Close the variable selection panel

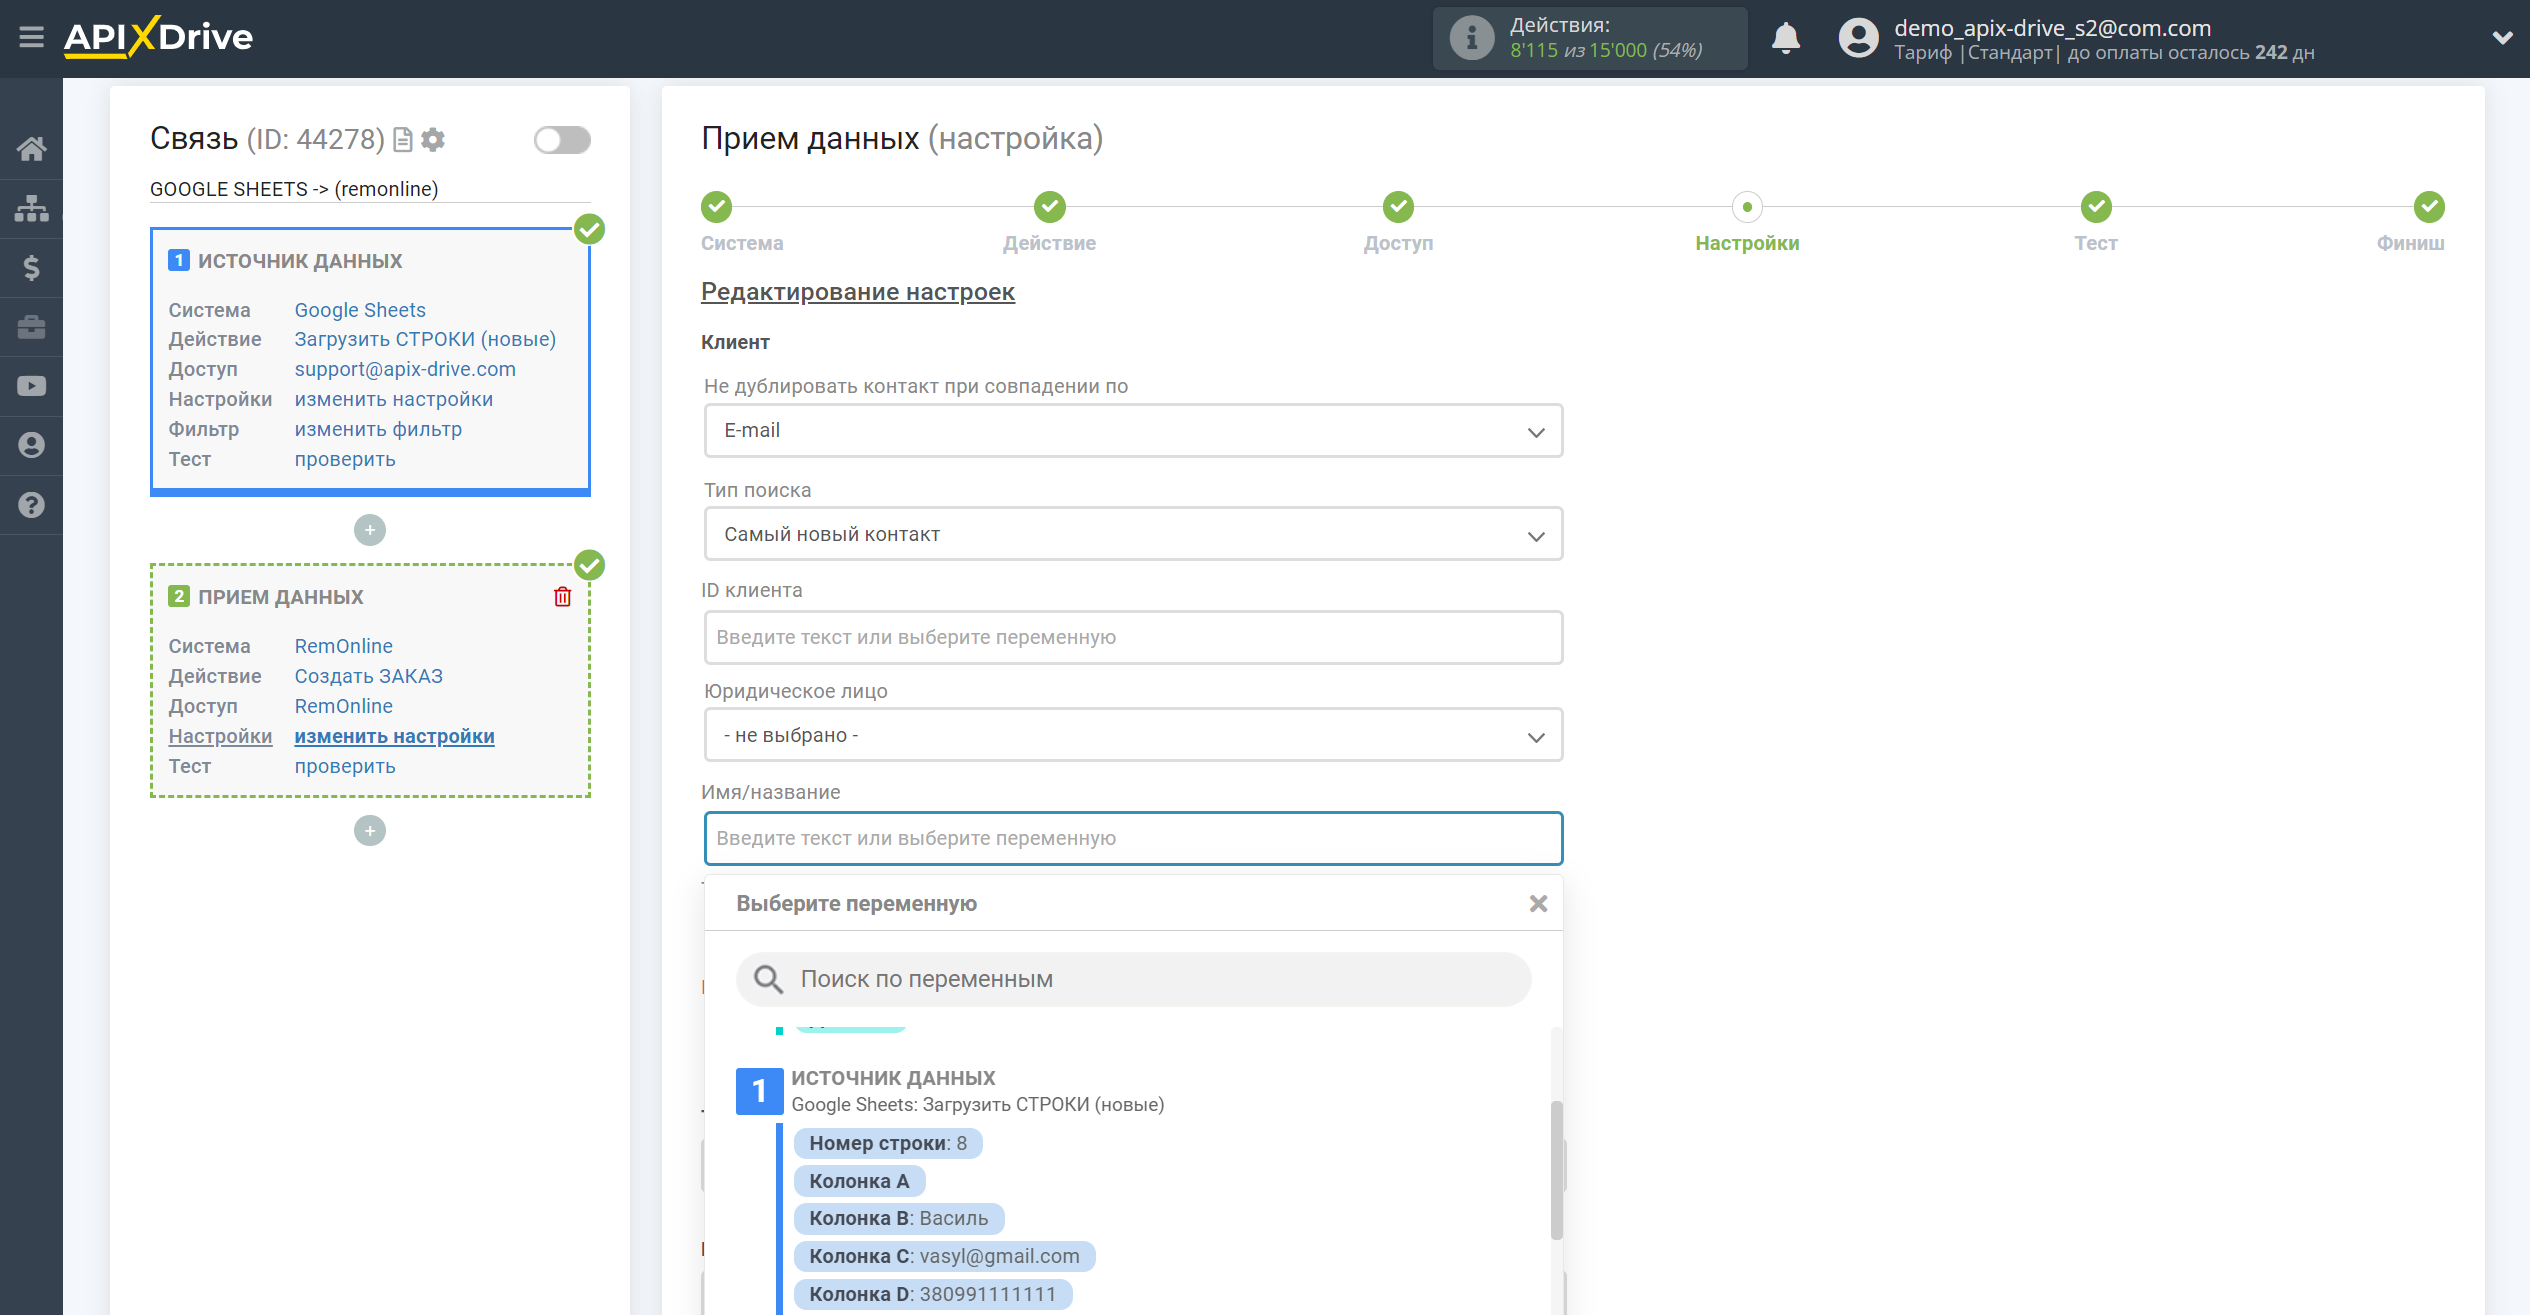point(1538,904)
